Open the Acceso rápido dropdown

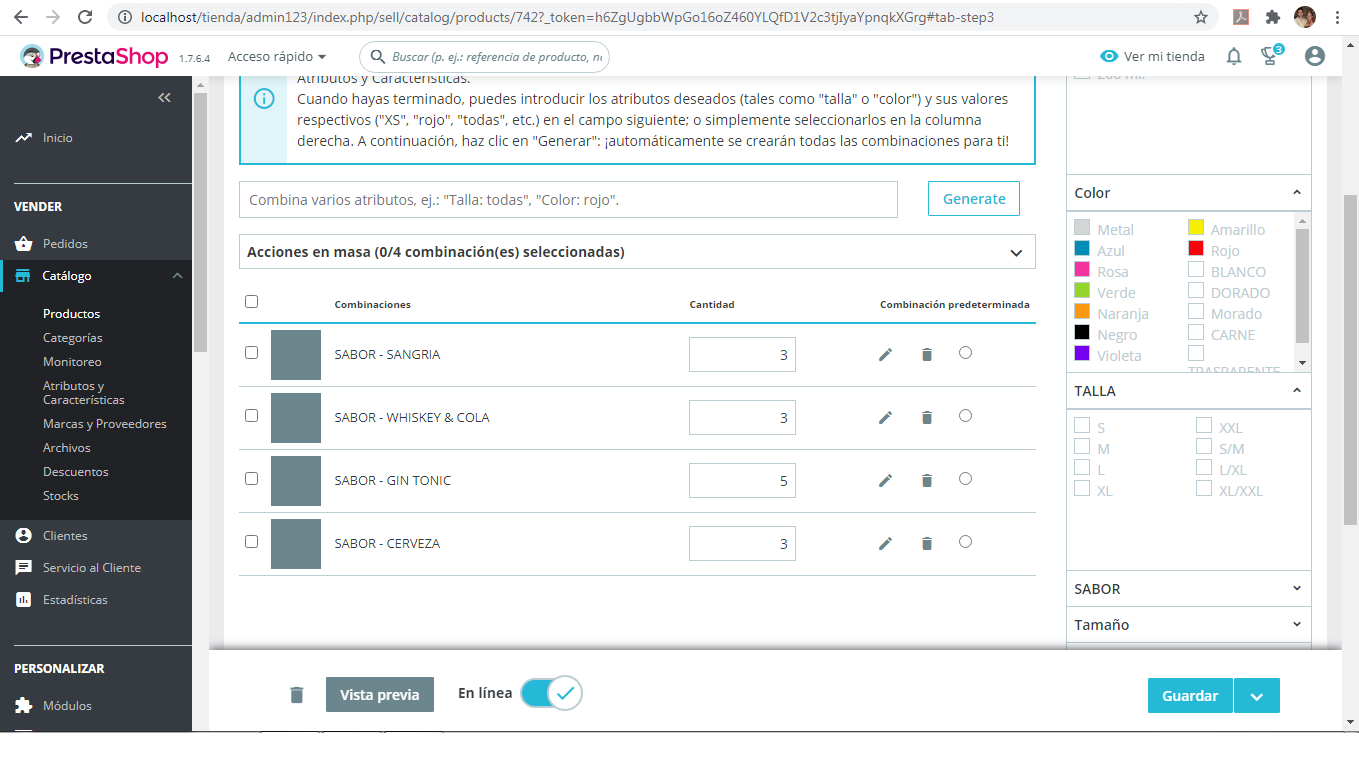pos(277,57)
